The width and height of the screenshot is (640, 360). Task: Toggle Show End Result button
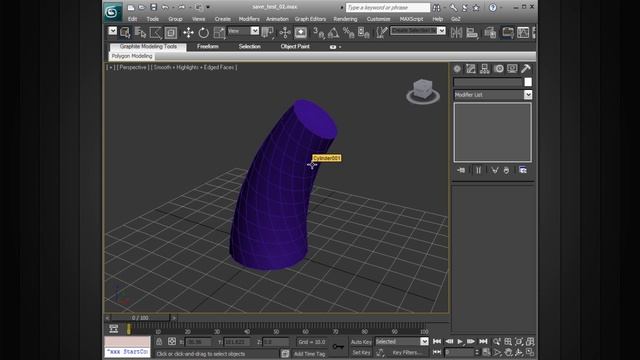(478, 170)
